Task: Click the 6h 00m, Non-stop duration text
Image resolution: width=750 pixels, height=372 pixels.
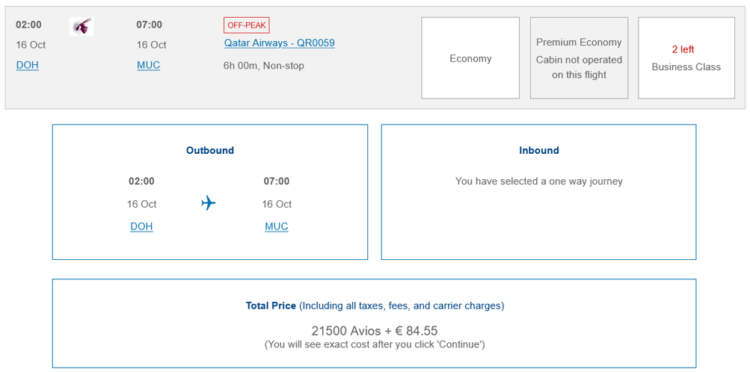Action: [x=264, y=66]
